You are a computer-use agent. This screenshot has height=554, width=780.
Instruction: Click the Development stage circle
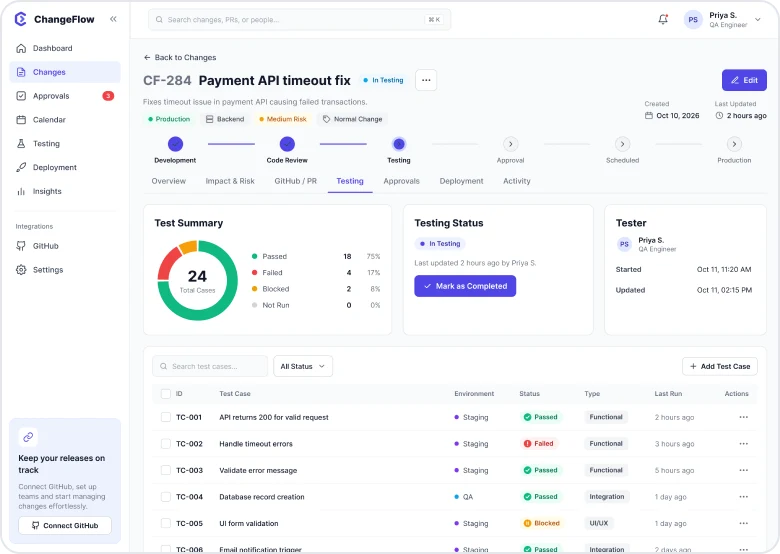175,144
